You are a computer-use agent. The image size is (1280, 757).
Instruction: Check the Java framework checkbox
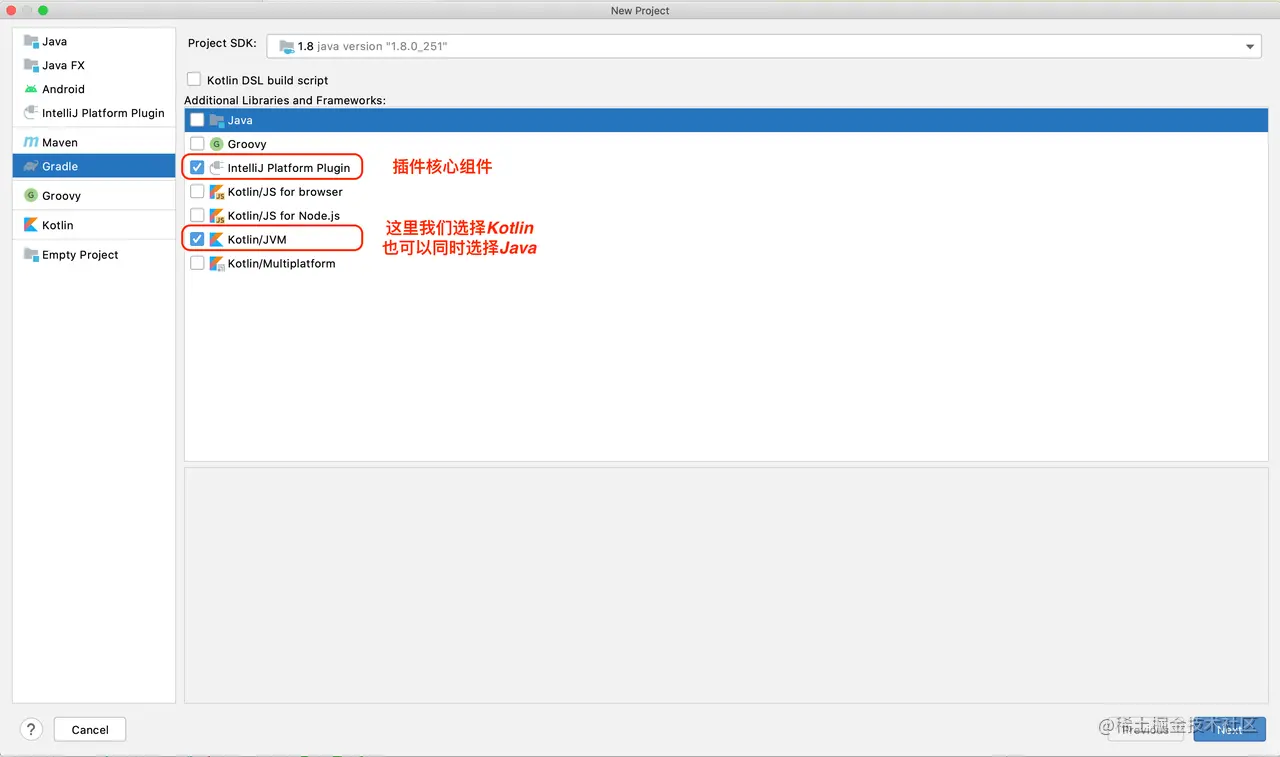pyautogui.click(x=197, y=120)
